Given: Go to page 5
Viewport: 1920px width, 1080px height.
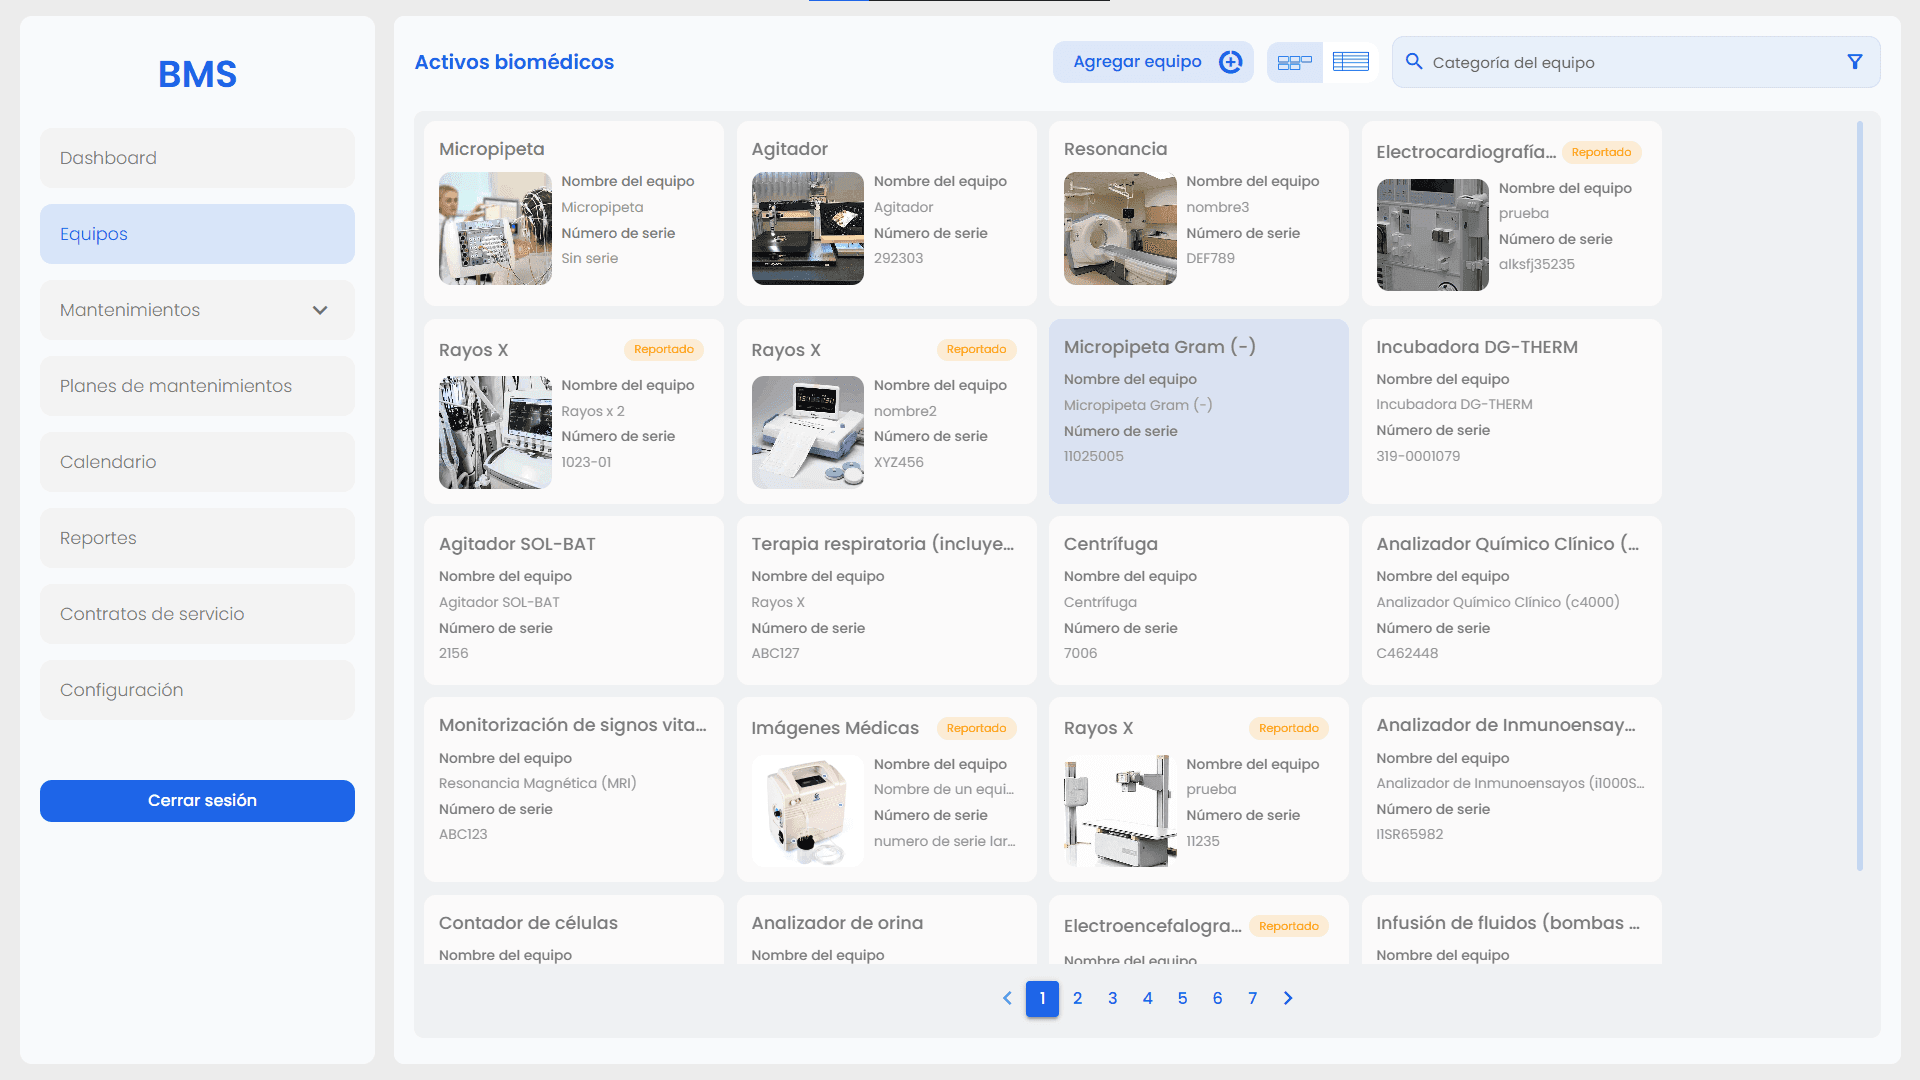Looking at the screenshot, I should (1182, 999).
